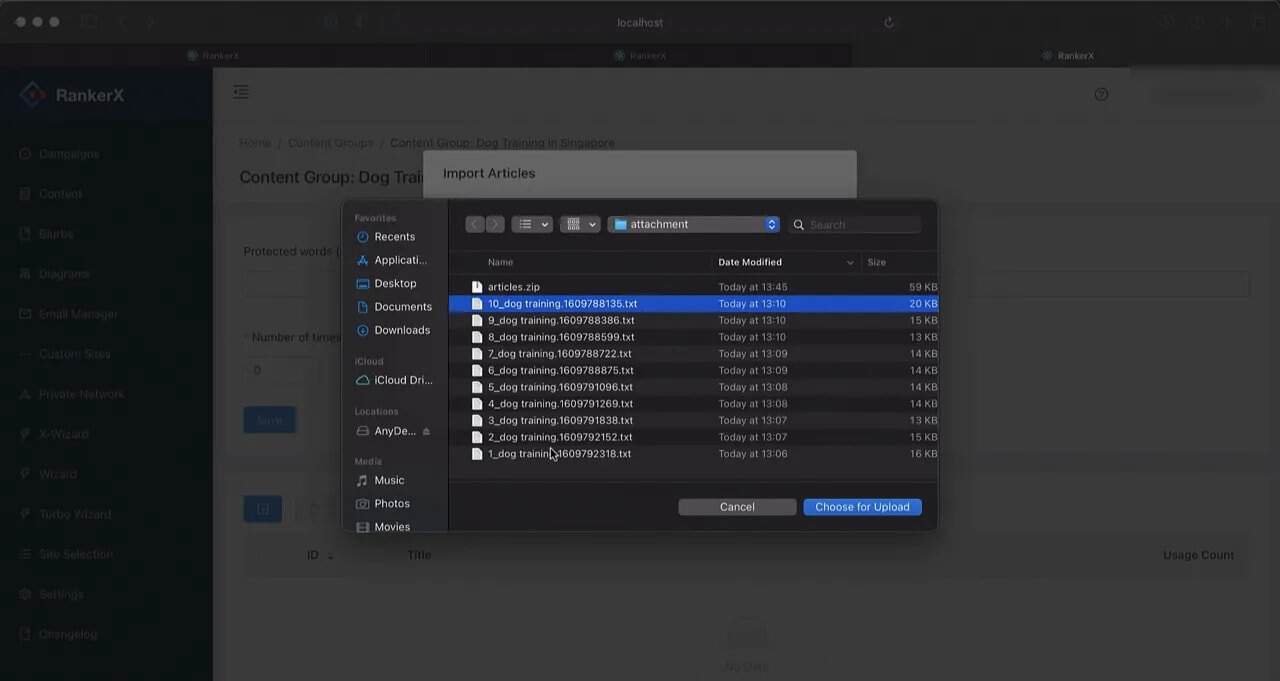Viewport: 1280px width, 681px height.
Task: Open Photos in the Media section
Action: [x=391, y=503]
